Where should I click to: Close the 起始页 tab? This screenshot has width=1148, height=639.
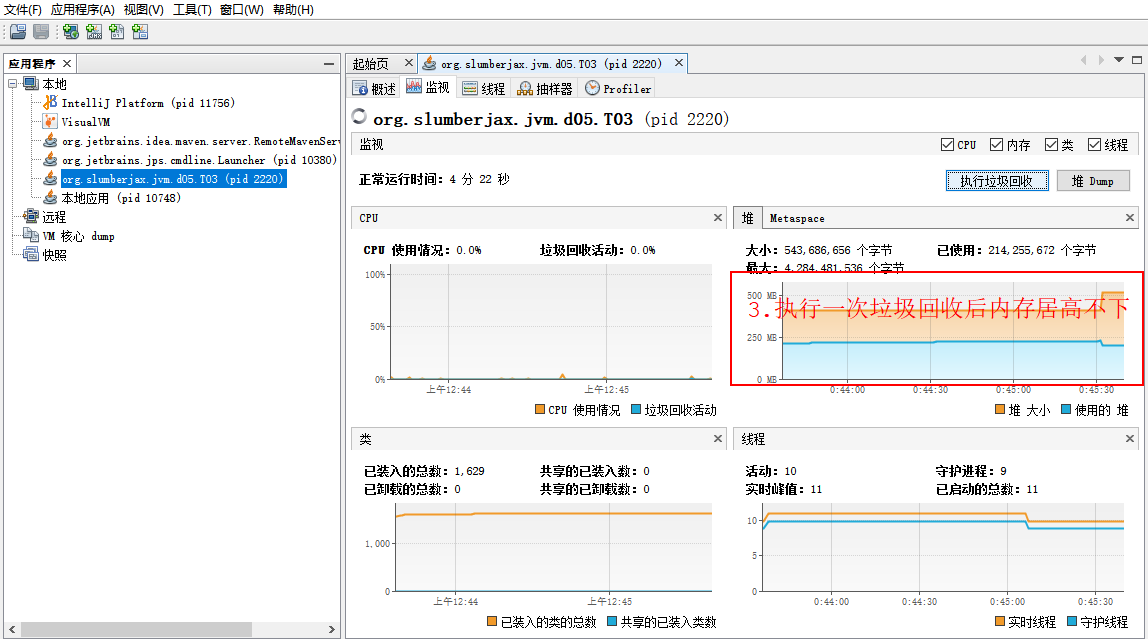point(409,63)
